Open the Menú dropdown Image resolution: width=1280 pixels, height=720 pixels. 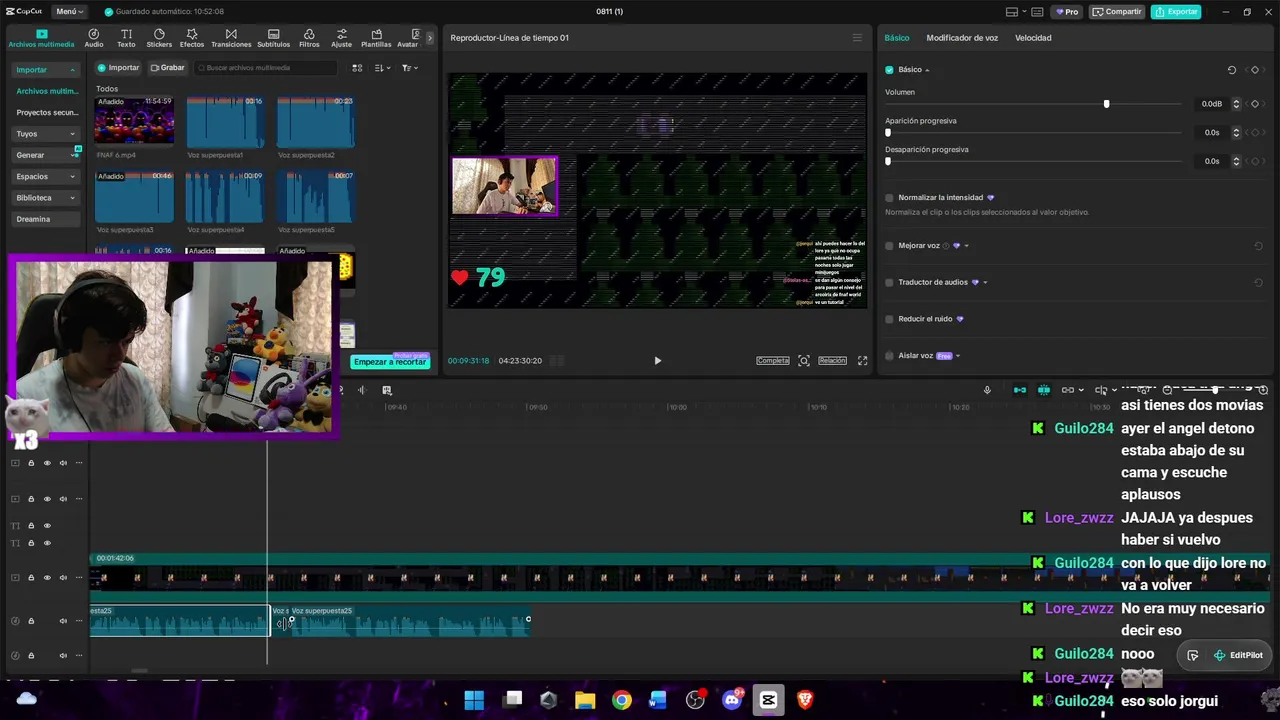click(69, 12)
